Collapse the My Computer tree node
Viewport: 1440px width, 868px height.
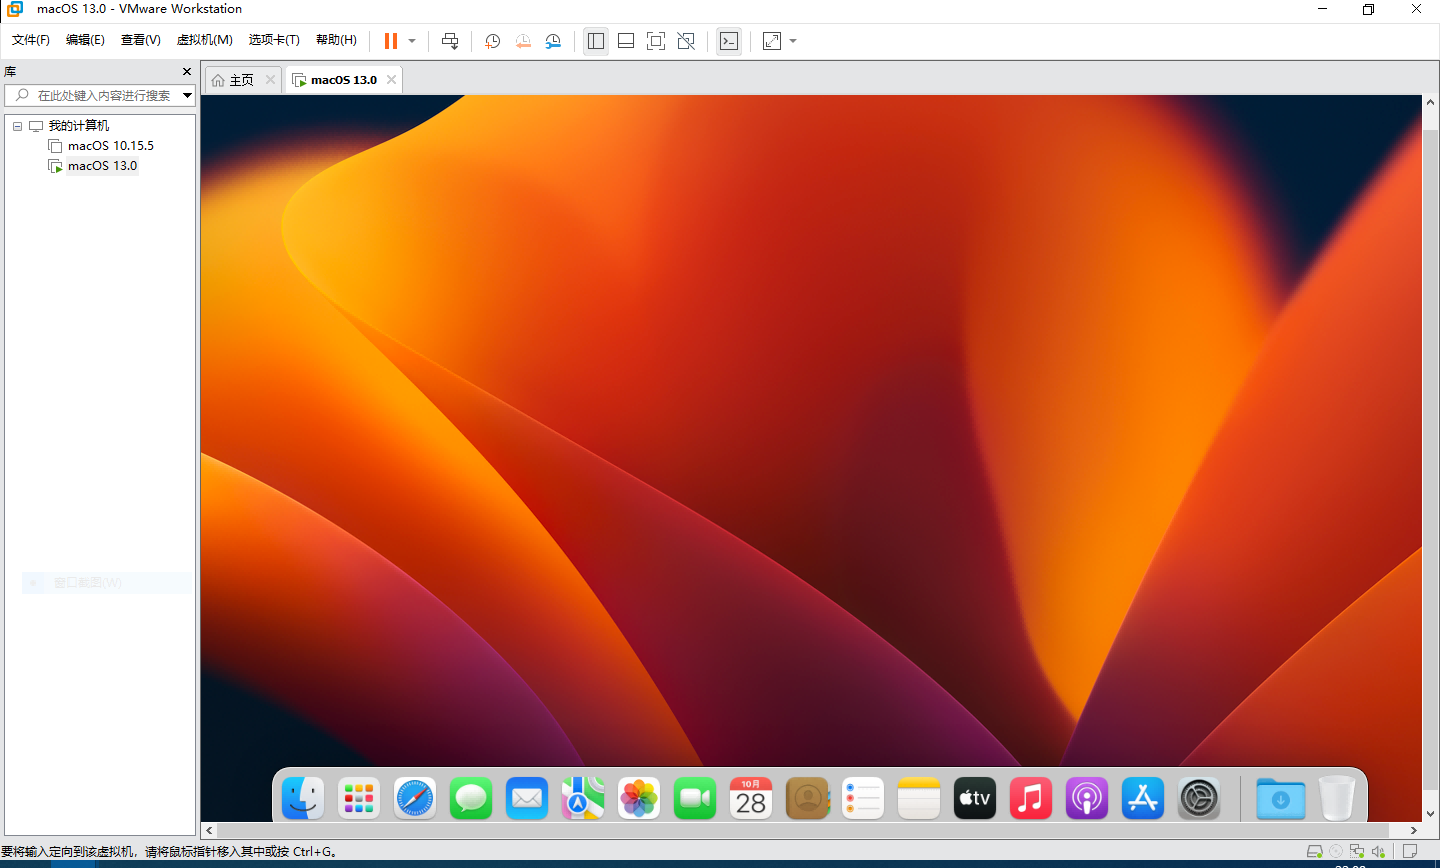(x=17, y=126)
